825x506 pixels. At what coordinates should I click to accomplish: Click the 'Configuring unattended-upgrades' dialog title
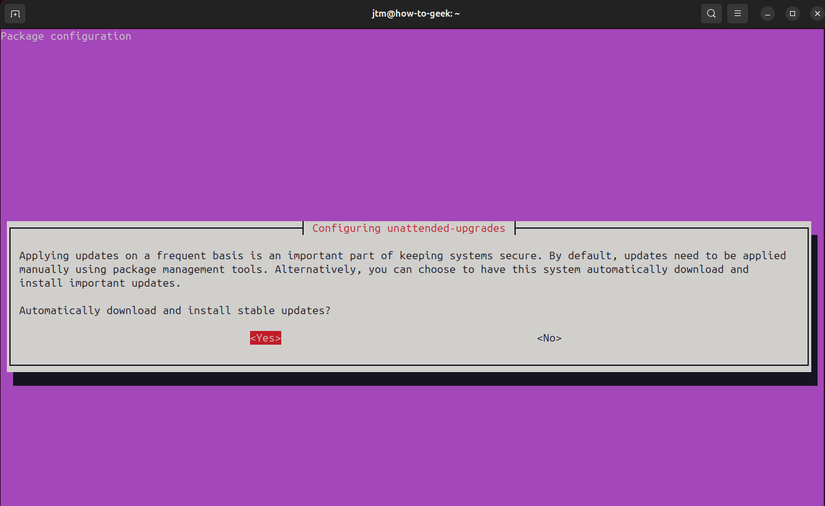(408, 228)
